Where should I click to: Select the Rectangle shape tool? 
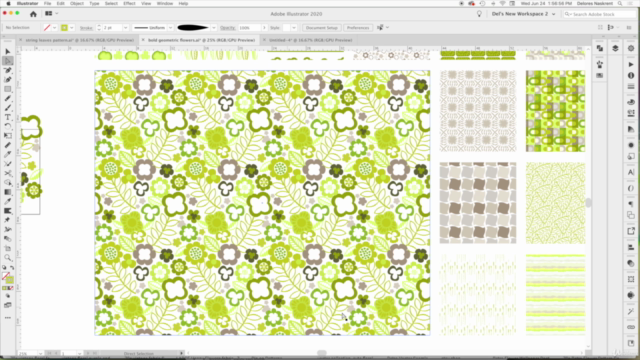(x=8, y=89)
